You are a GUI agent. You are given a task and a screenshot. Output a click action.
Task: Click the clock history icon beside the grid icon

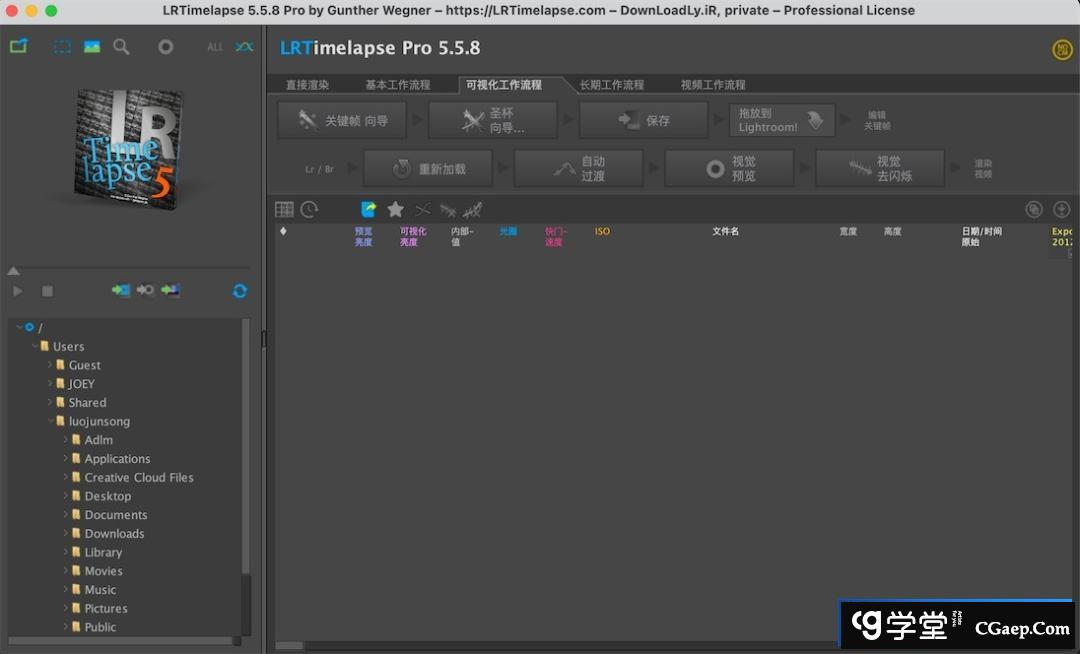309,209
